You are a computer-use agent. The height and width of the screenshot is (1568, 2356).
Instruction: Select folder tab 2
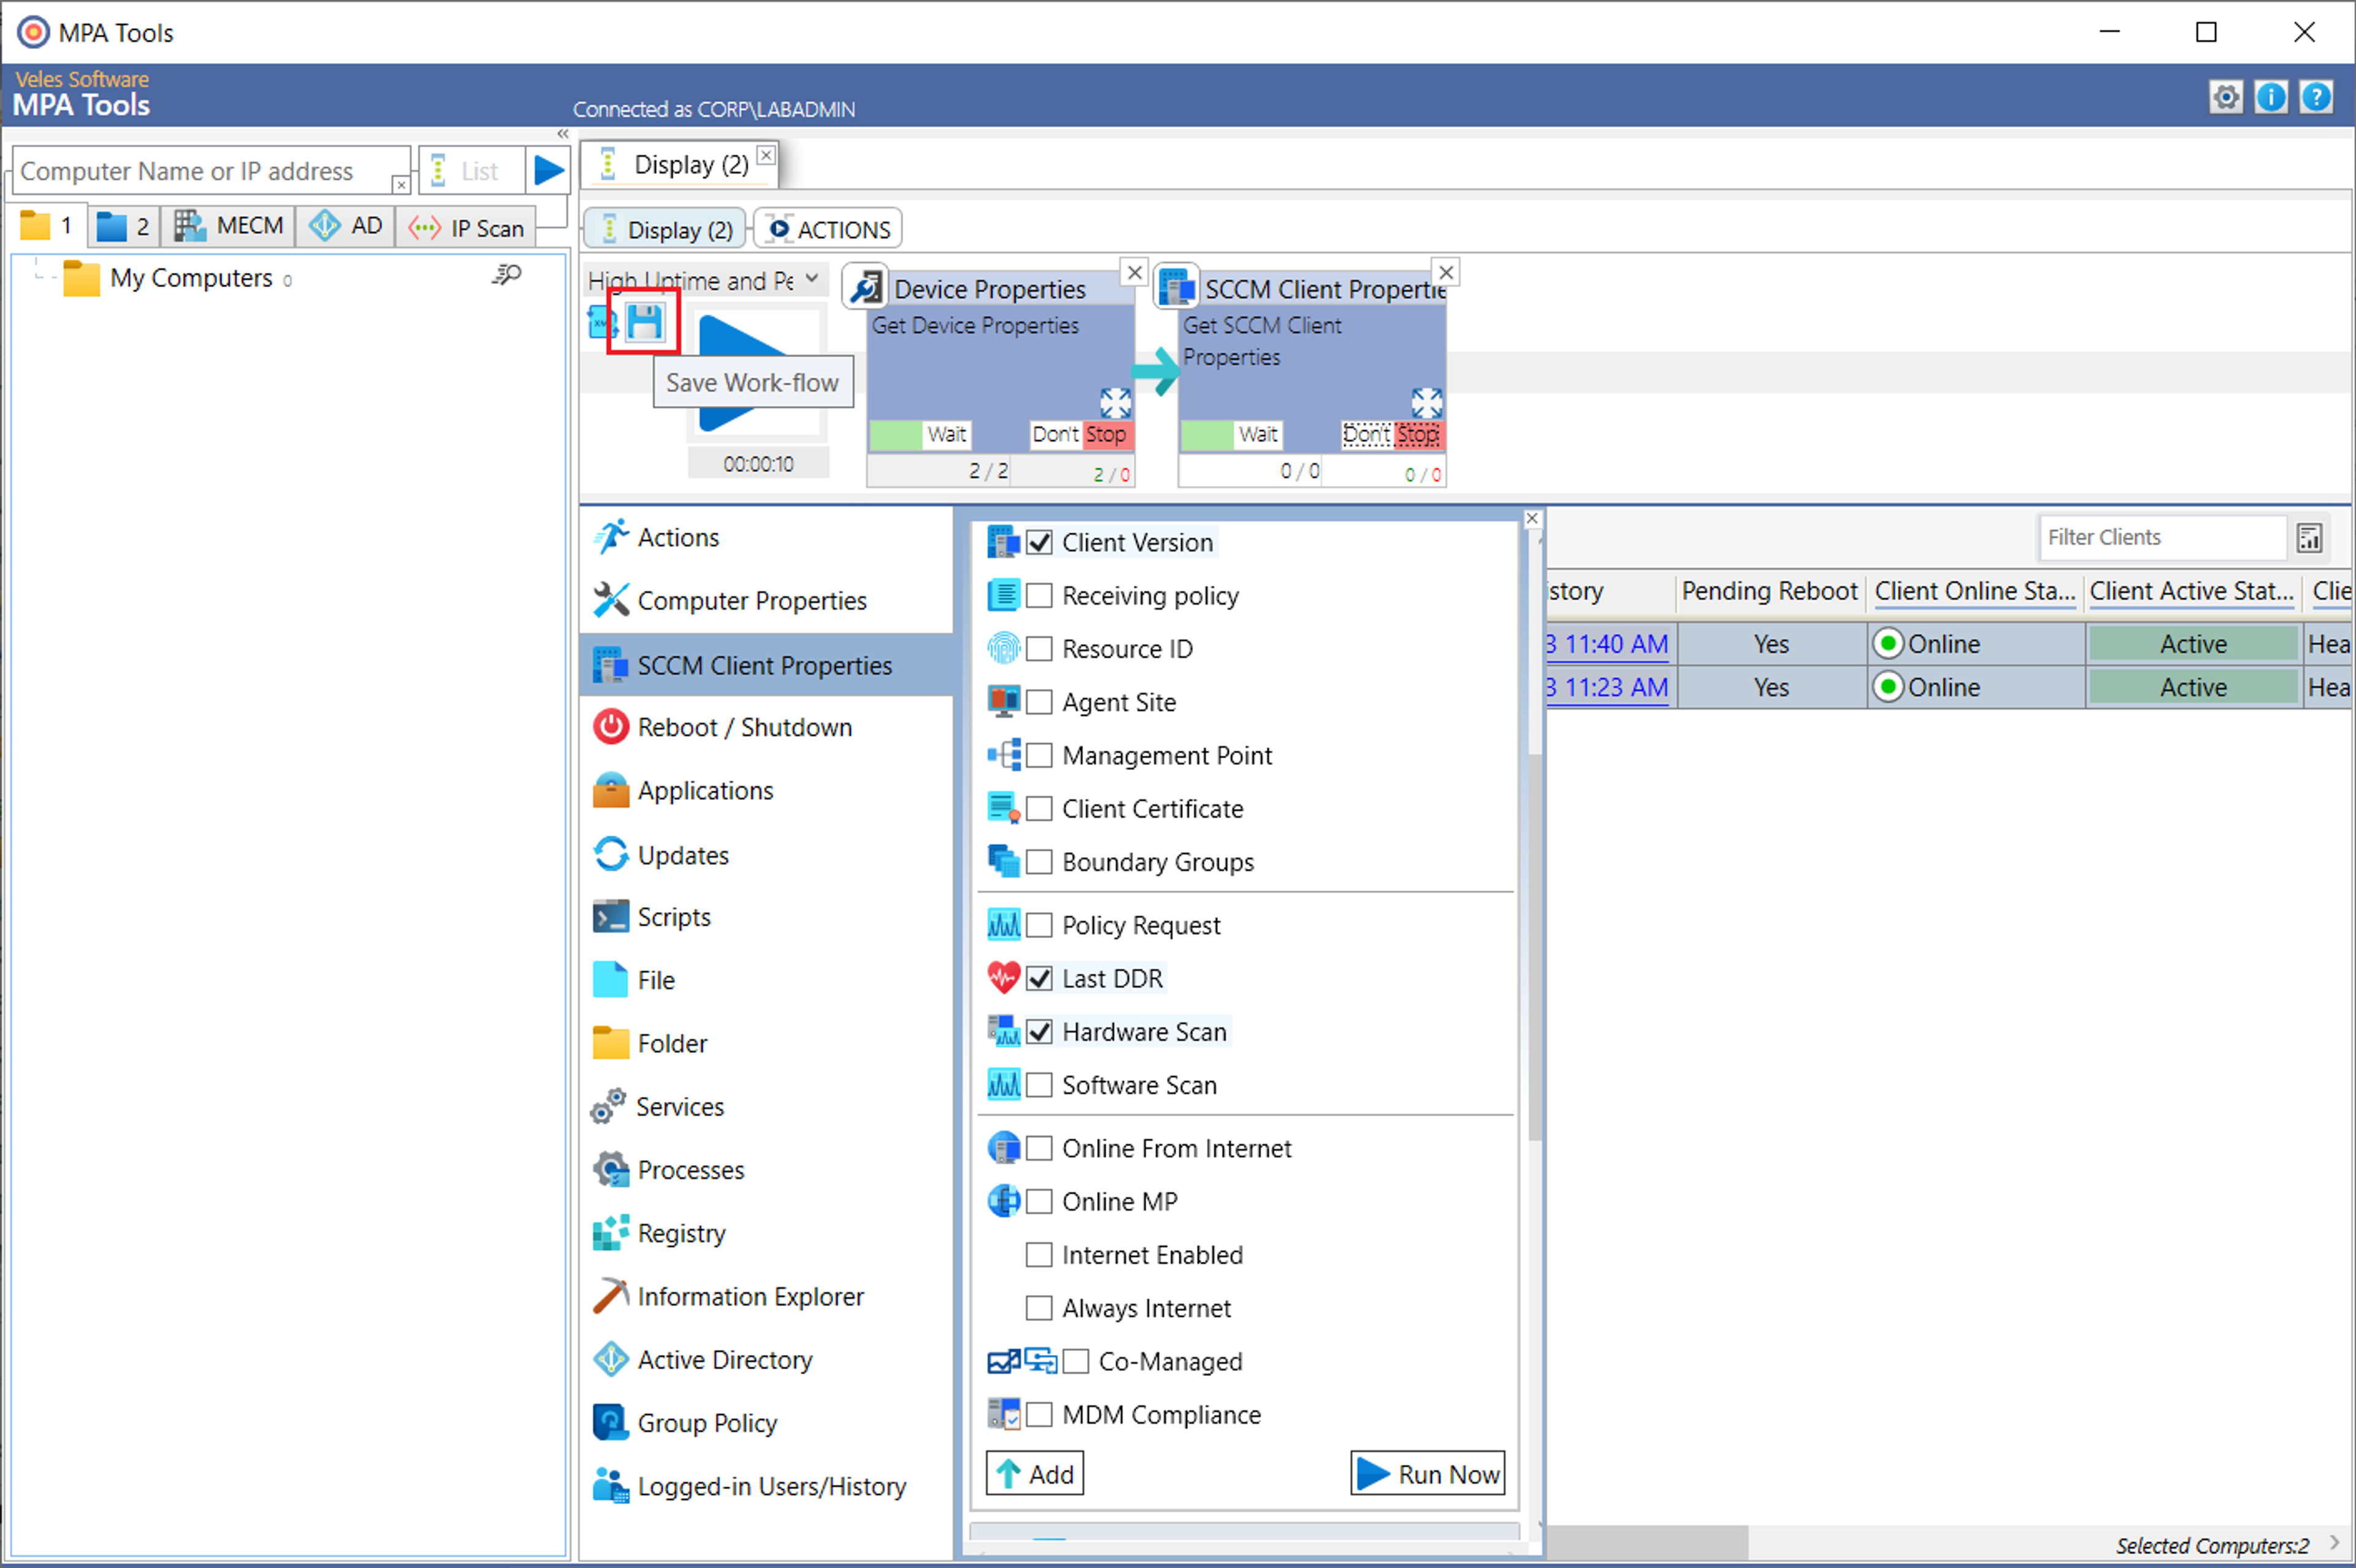pos(124,226)
